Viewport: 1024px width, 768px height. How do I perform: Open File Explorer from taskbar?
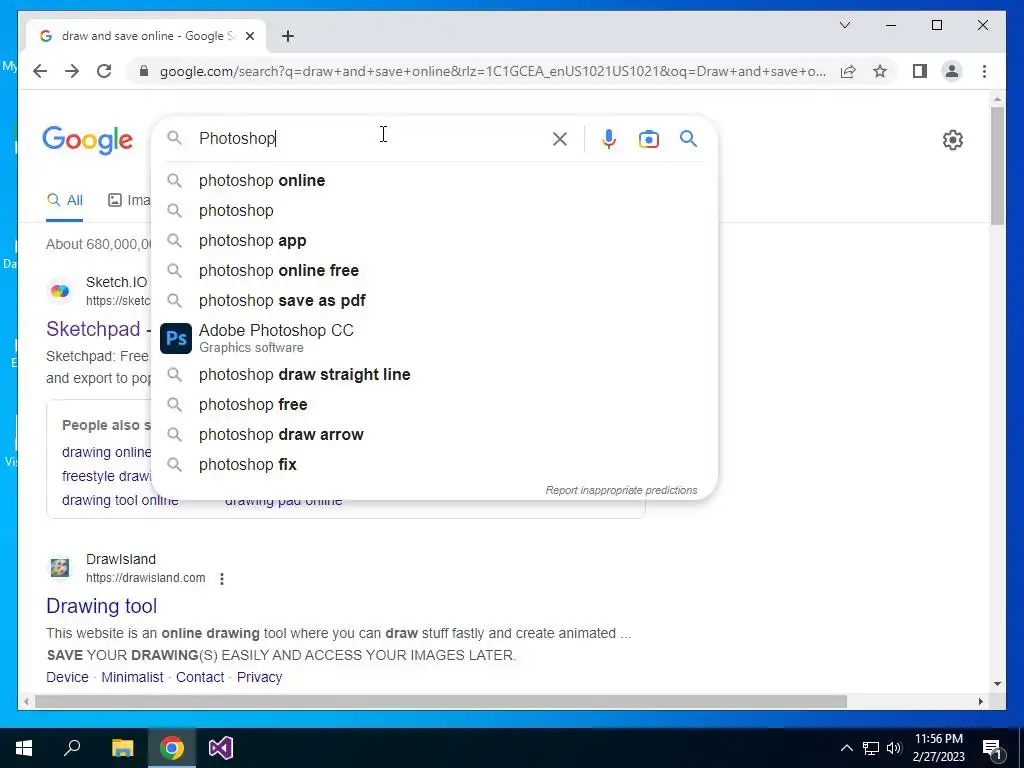[x=122, y=748]
